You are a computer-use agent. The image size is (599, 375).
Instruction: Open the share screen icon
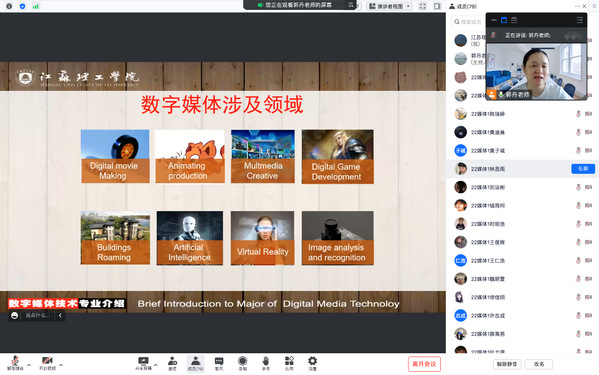coord(143,363)
